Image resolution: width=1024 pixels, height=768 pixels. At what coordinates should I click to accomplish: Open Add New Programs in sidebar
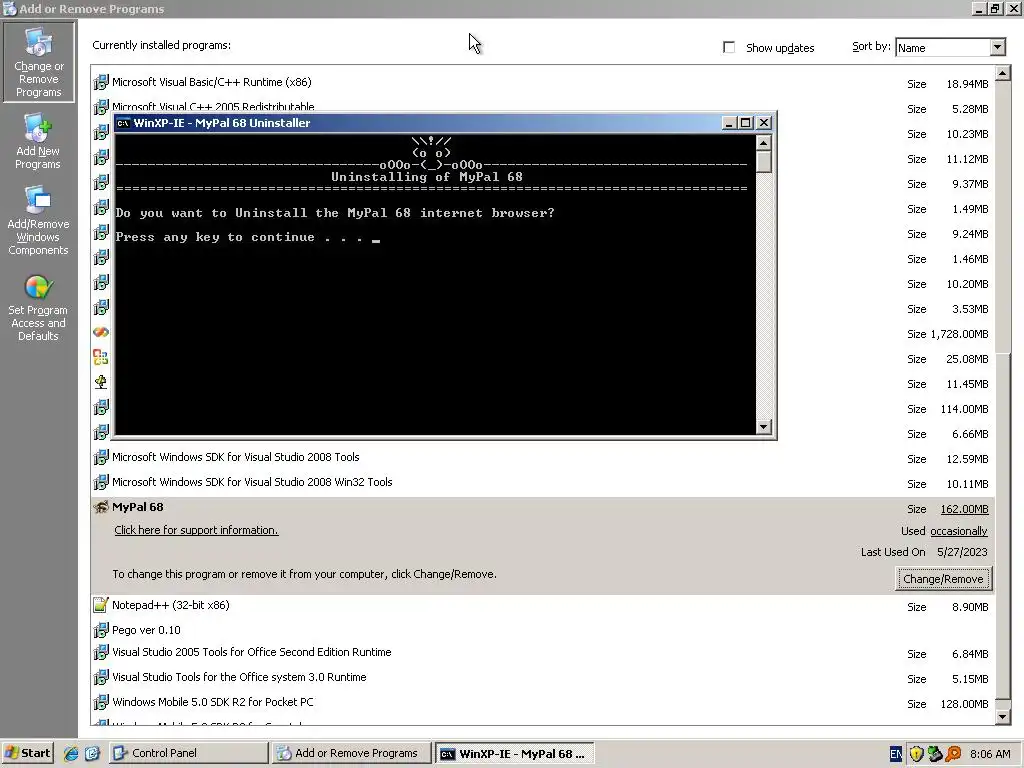[x=38, y=142]
